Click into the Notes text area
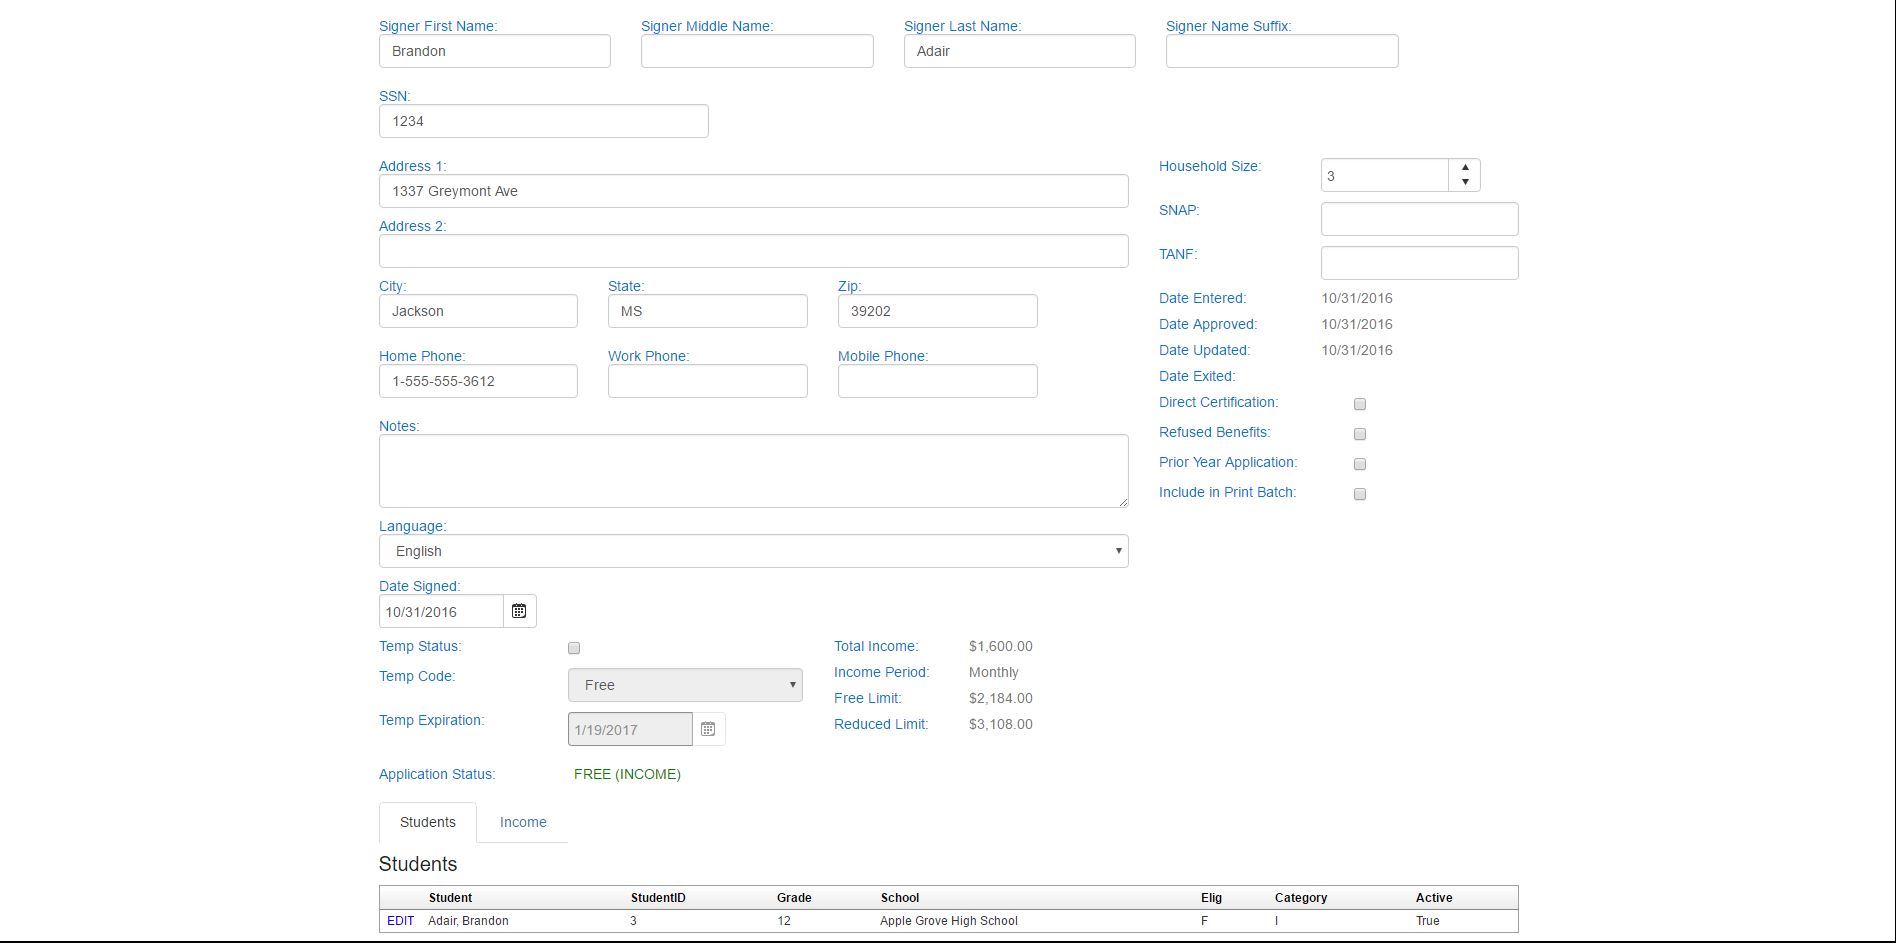1896x943 pixels. (753, 470)
